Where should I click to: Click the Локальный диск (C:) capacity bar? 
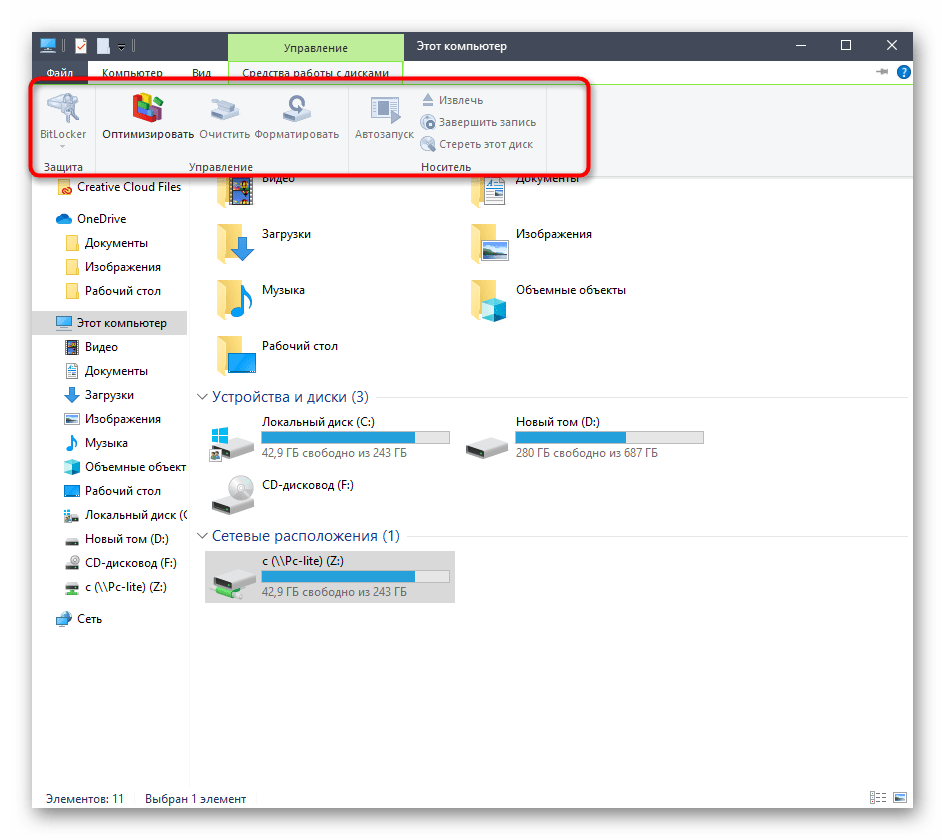click(x=355, y=438)
